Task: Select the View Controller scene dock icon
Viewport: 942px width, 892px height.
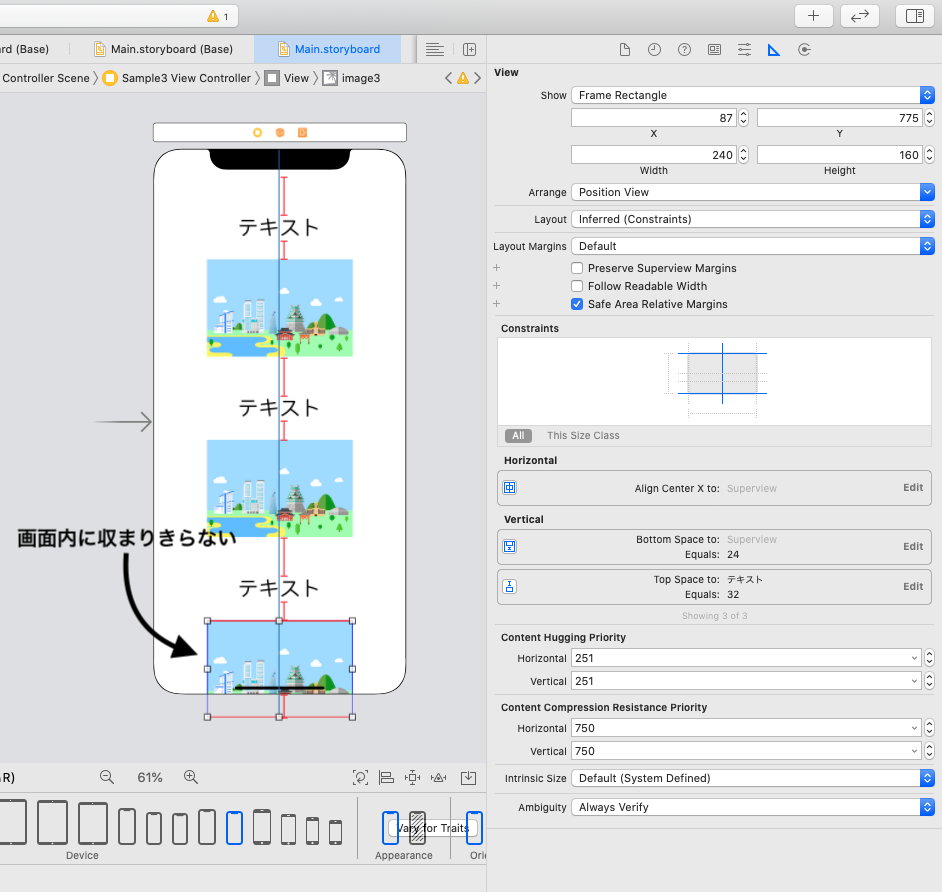Action: [258, 133]
